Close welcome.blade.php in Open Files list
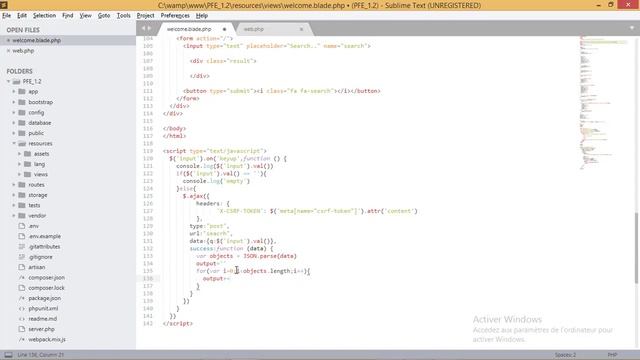The image size is (640, 360). [8, 40]
